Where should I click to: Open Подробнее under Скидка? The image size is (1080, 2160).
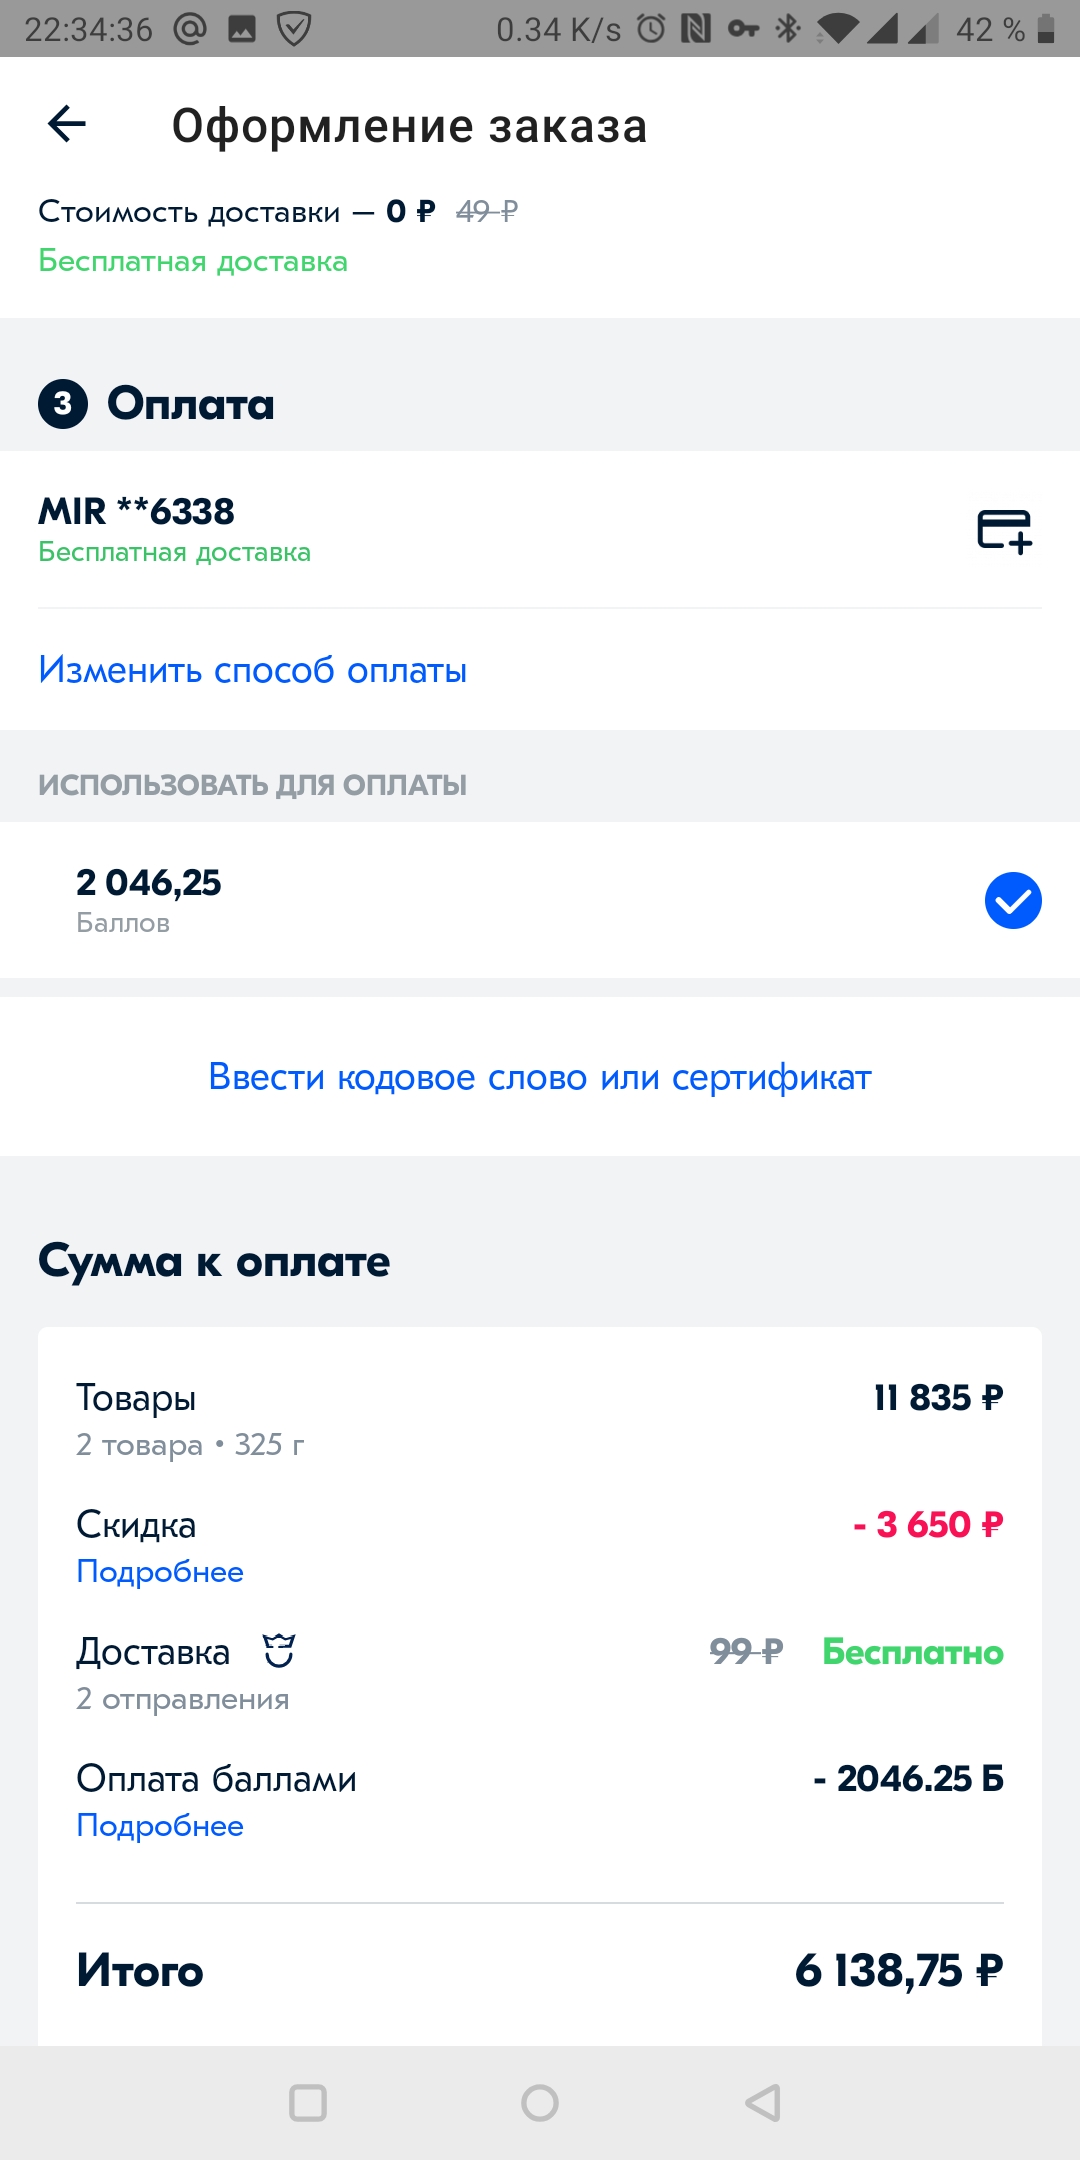[x=160, y=1572]
